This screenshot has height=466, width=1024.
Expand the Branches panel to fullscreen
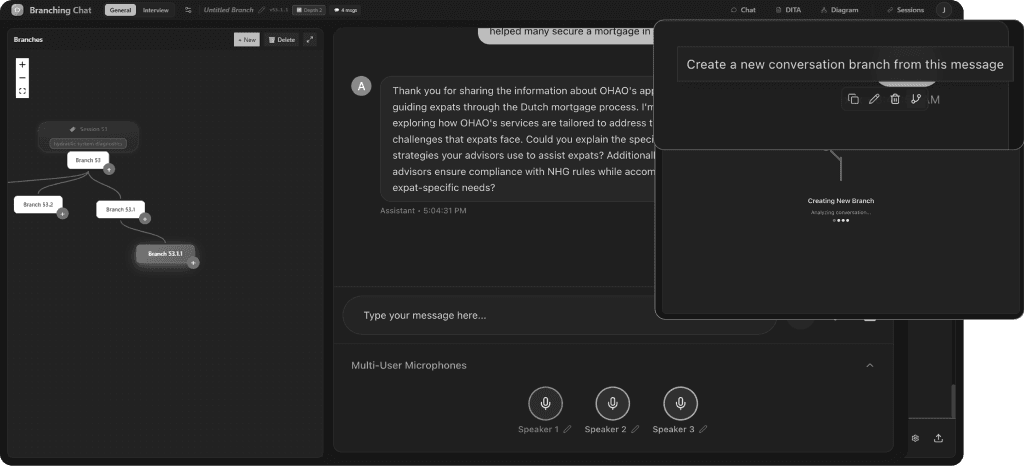point(310,40)
